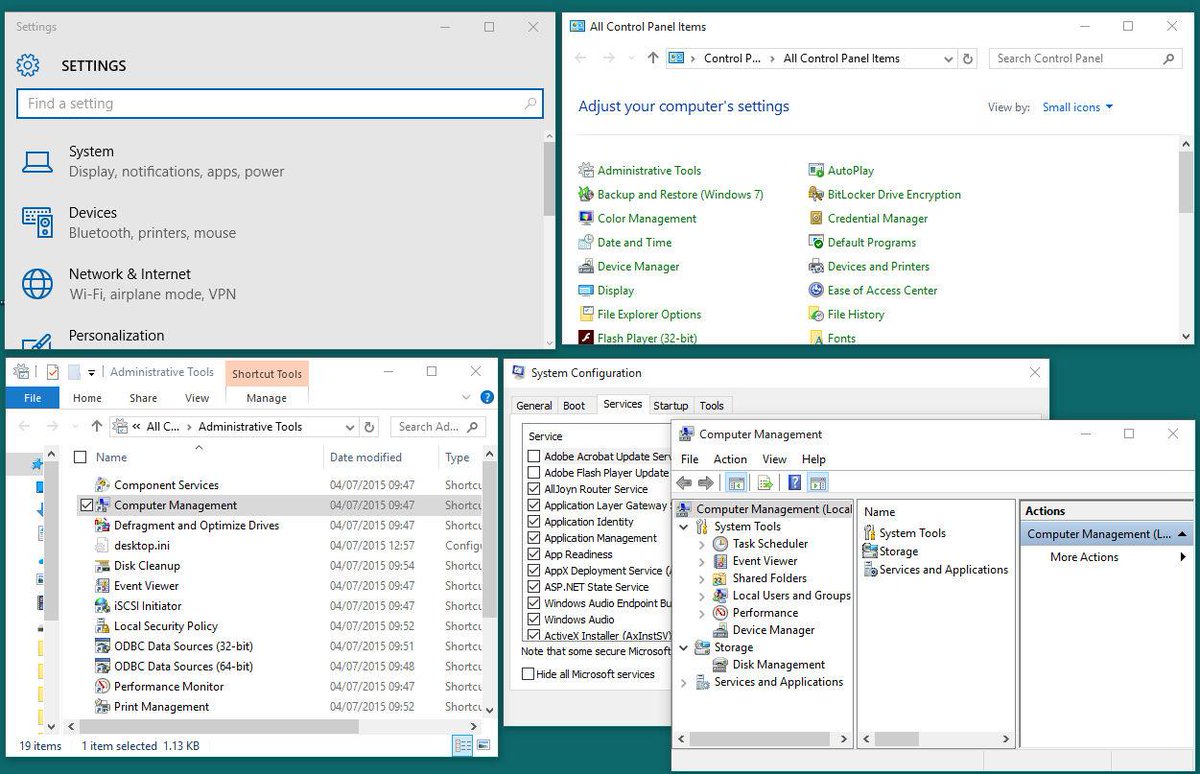The height and width of the screenshot is (774, 1200).
Task: Click Component Services icon in Administrative Tools
Action: point(102,485)
